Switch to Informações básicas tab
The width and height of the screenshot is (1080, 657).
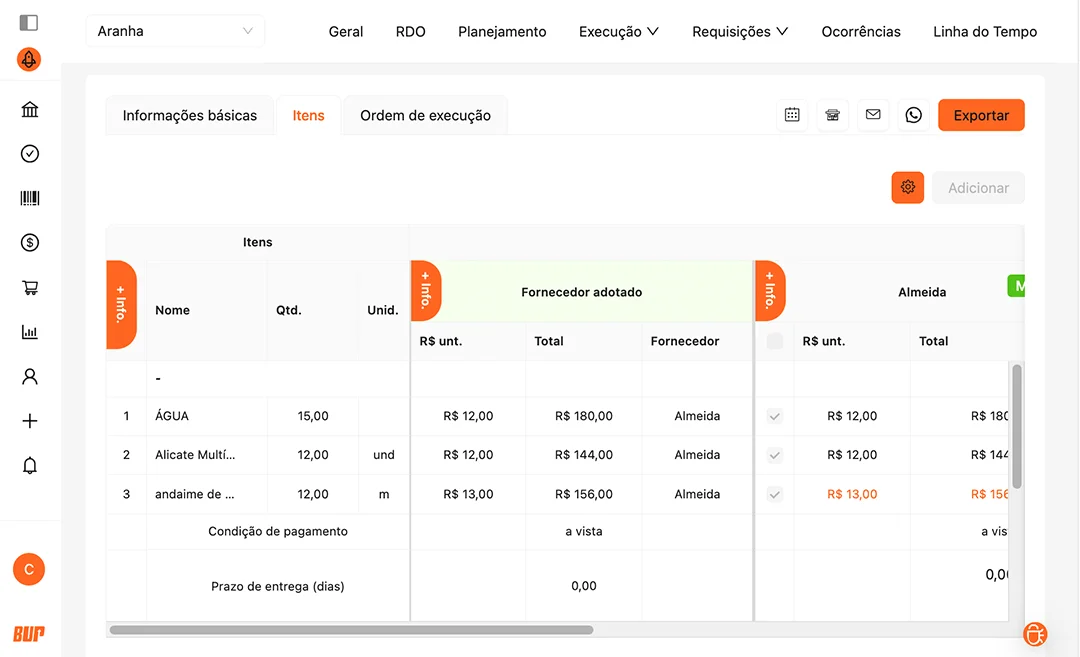coord(190,115)
